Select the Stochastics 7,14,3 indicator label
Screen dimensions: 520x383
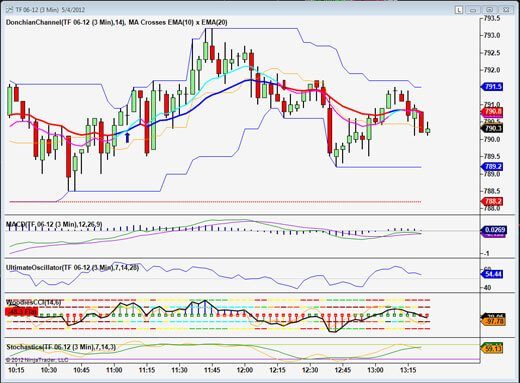61,347
